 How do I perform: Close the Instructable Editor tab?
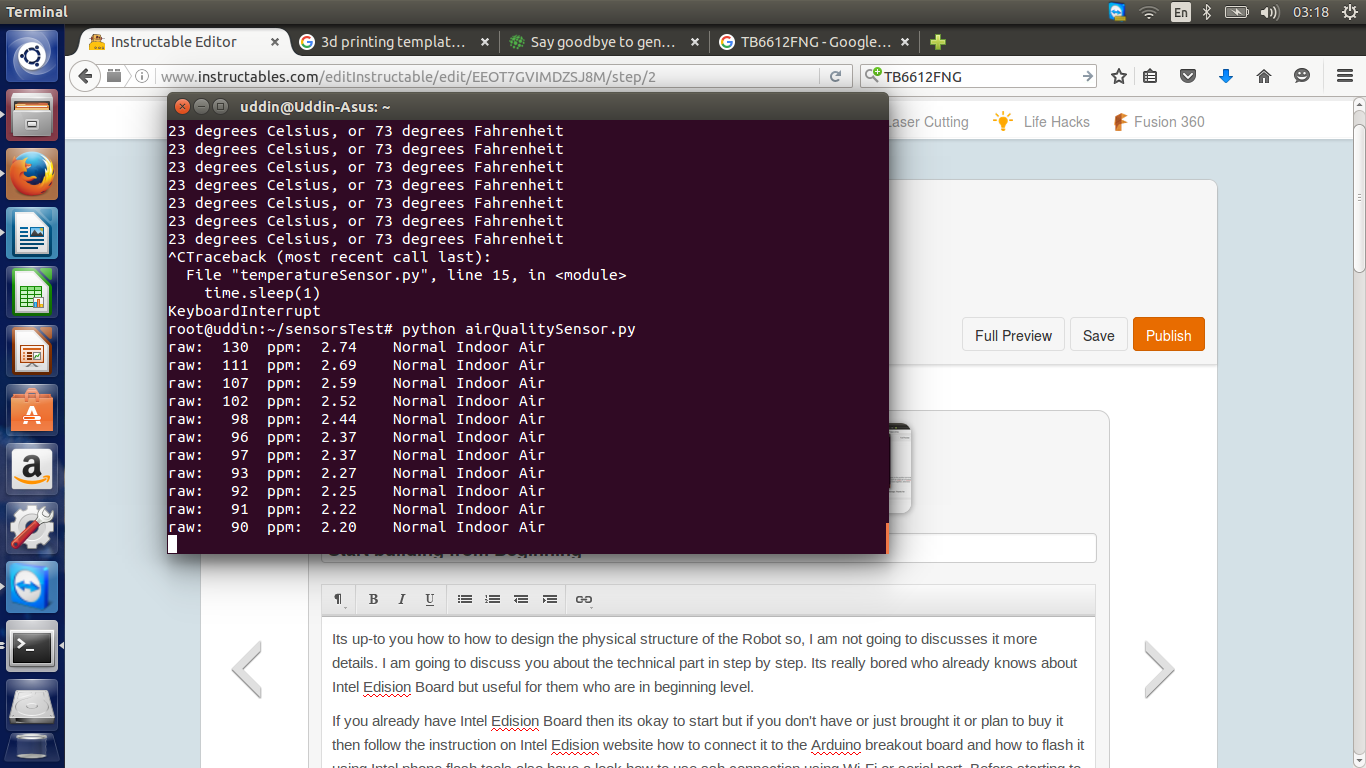point(274,42)
